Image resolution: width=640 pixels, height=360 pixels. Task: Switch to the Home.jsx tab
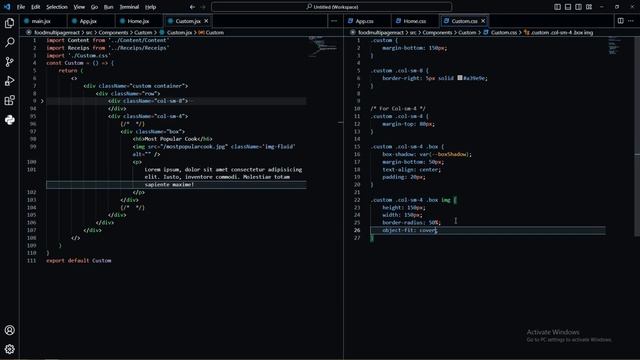click(138, 21)
